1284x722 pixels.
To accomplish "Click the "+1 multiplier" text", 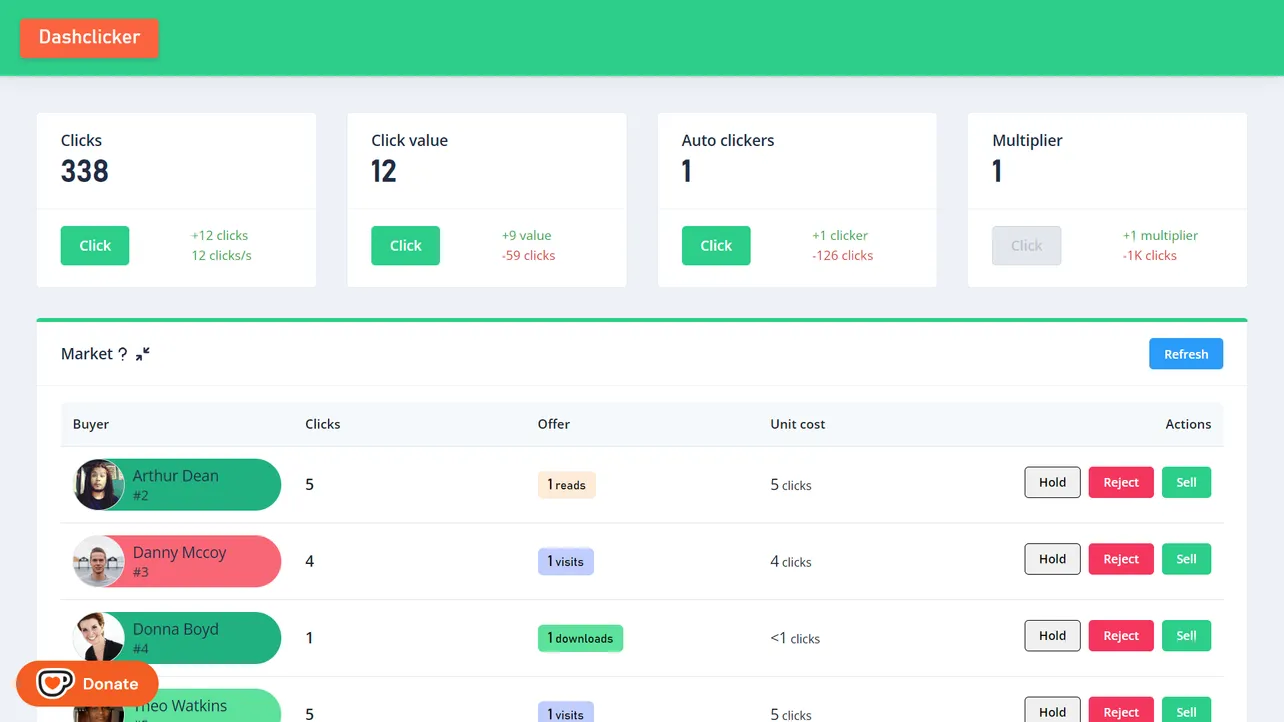I will pos(1160,236).
